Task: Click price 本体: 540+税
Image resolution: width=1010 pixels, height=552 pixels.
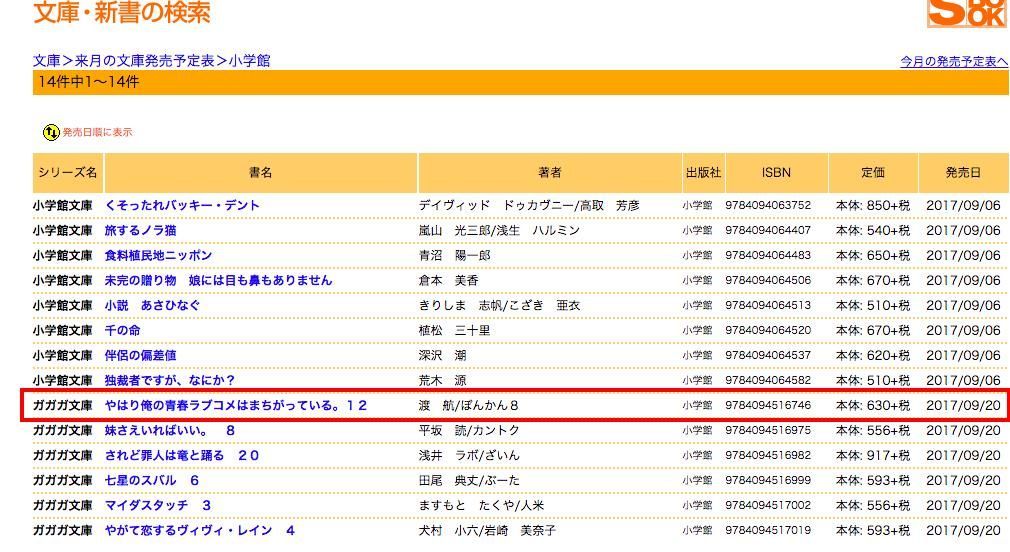Action: pyautogui.click(x=873, y=231)
